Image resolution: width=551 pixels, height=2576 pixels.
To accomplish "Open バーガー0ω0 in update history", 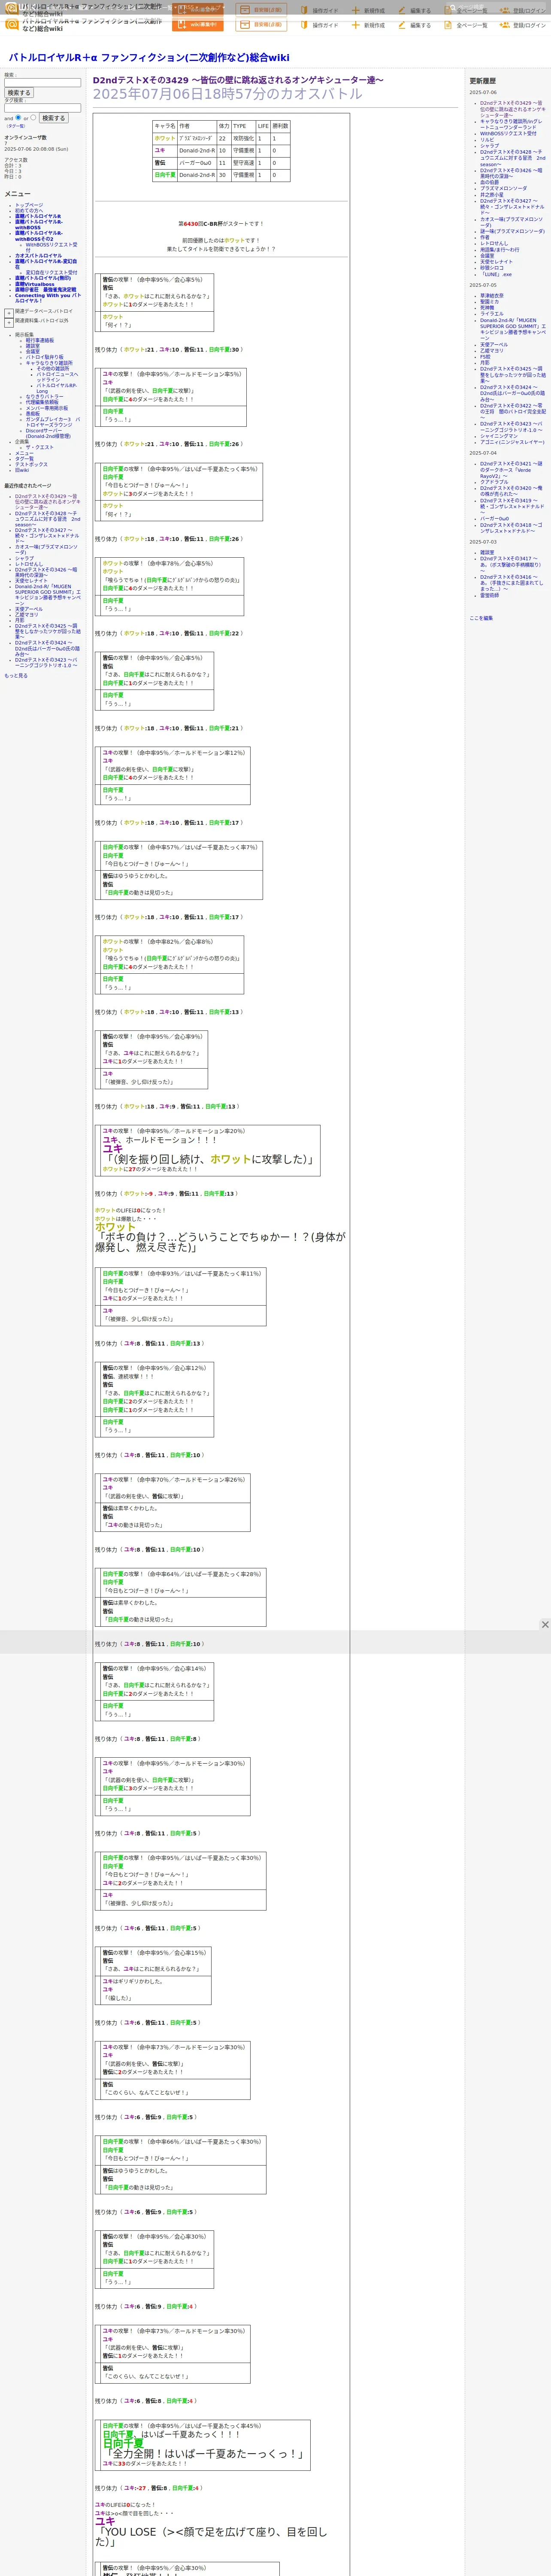I will 494,519.
